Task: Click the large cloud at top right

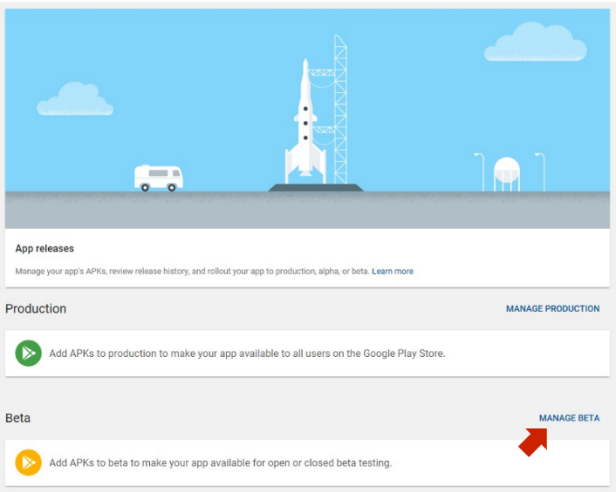Action: [535, 43]
